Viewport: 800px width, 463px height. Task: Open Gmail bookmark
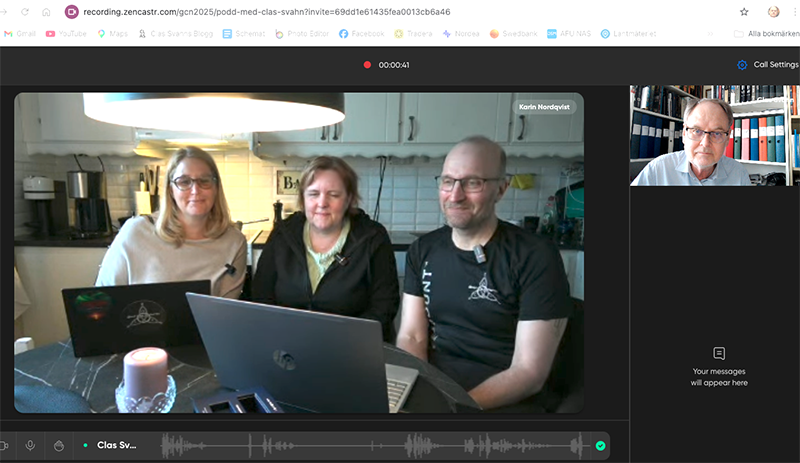click(21, 33)
